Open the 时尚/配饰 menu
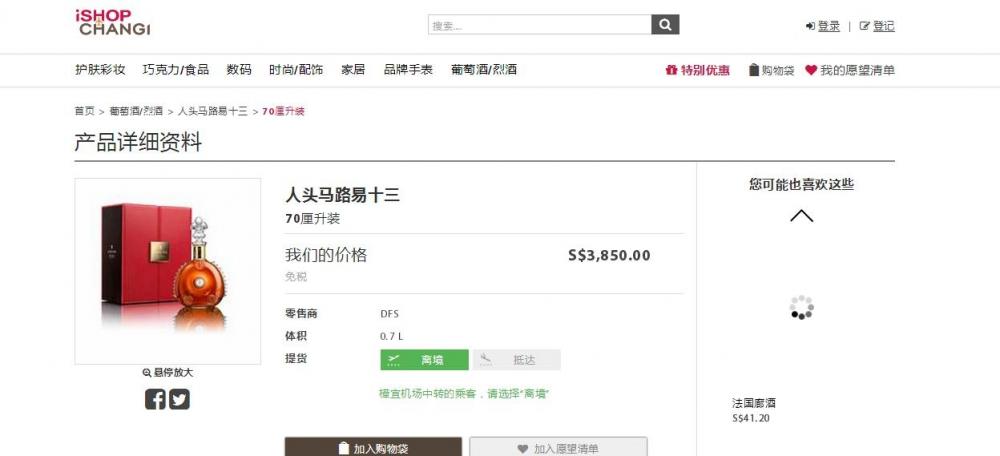 (x=296, y=70)
